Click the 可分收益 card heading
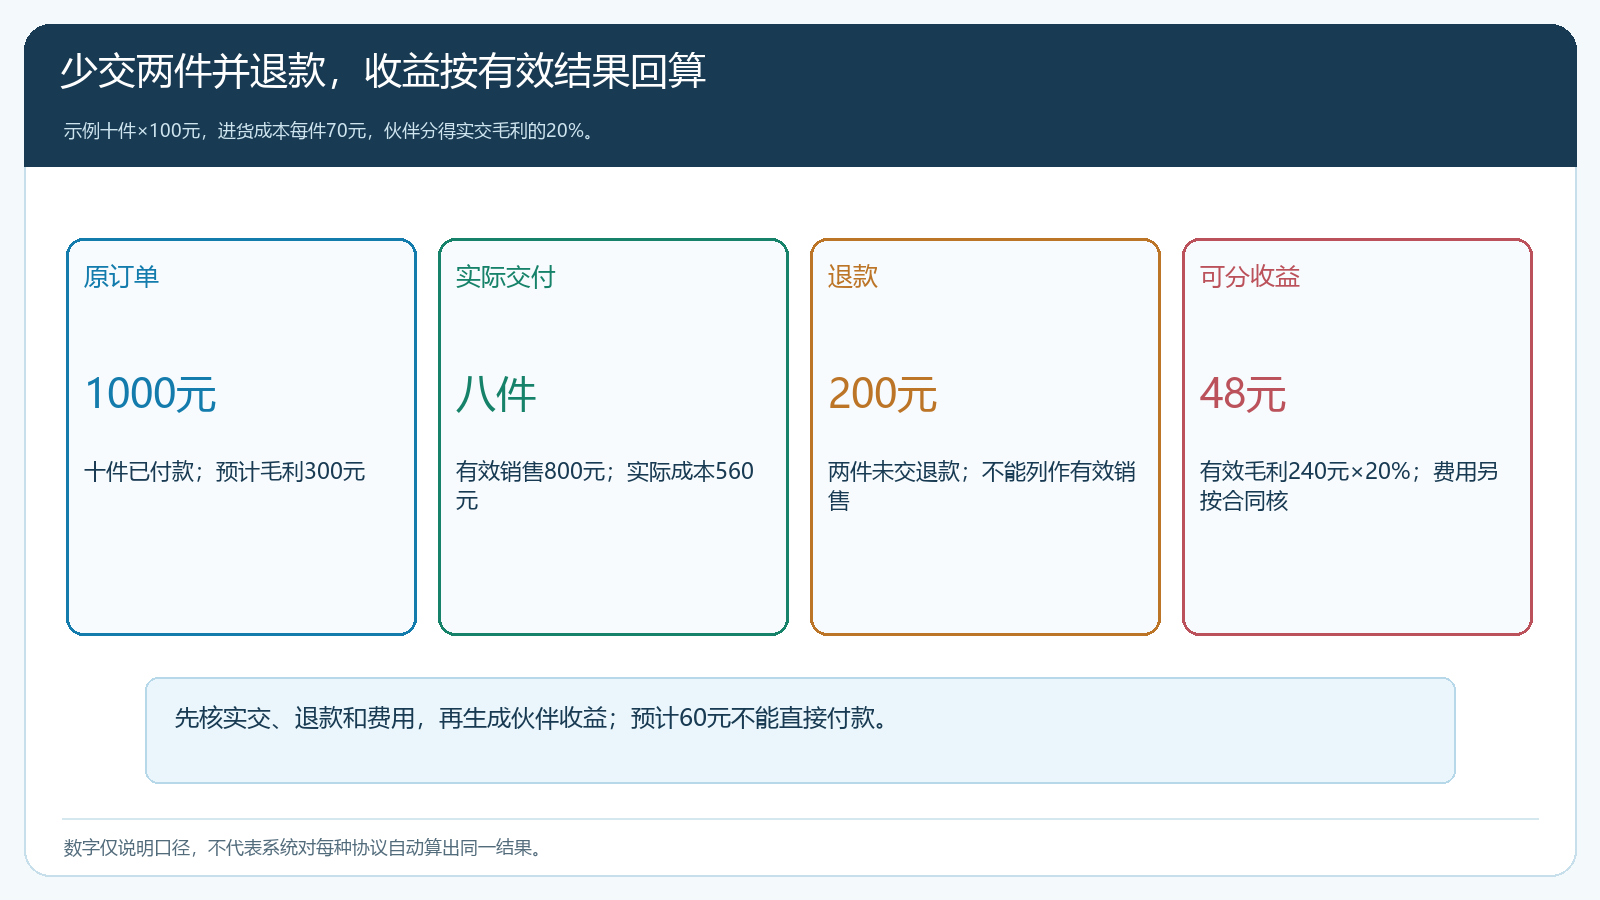Viewport: 1600px width, 900px height. click(1250, 277)
